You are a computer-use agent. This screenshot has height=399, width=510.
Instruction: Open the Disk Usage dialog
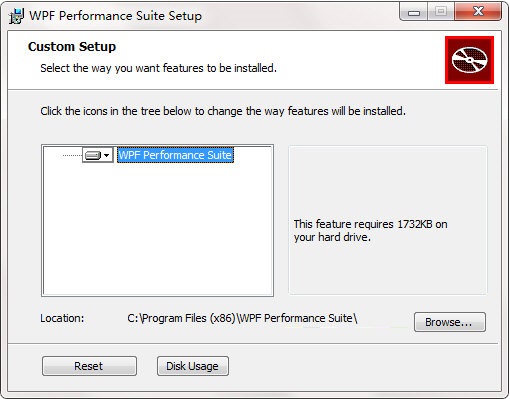(x=193, y=366)
